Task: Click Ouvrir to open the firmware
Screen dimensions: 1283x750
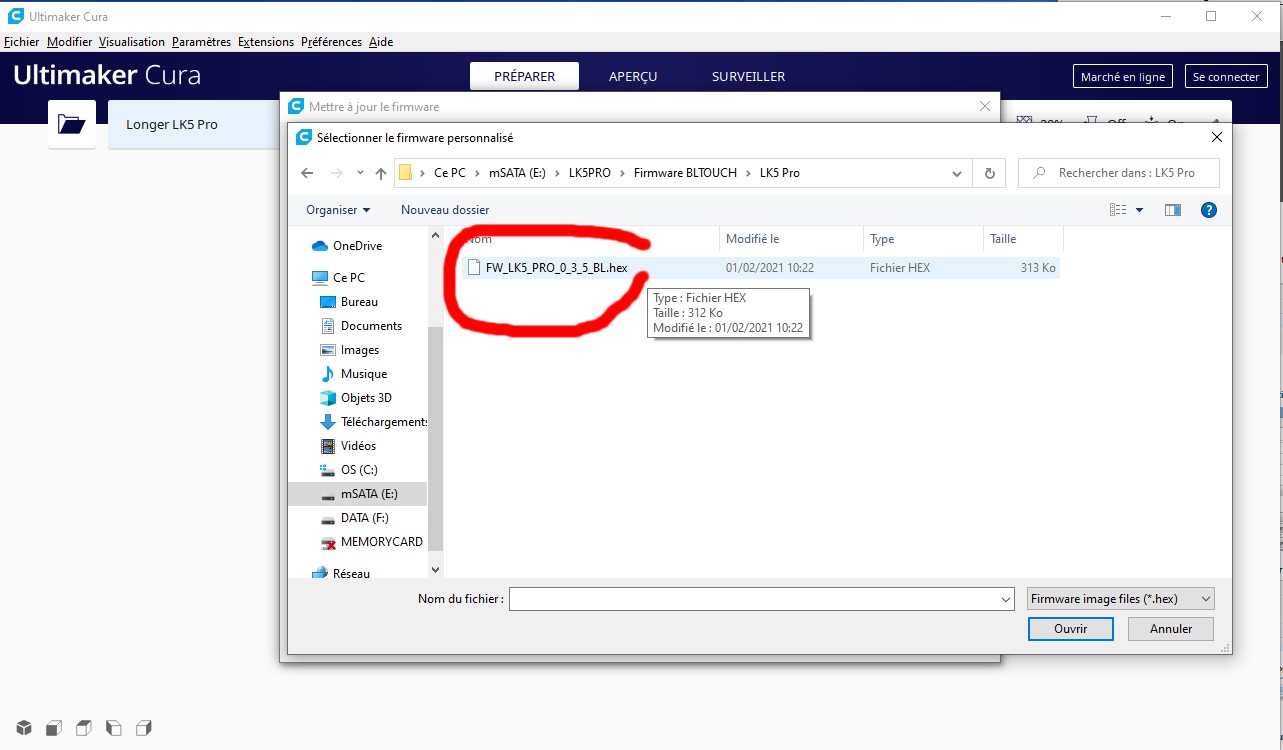Action: (1070, 629)
